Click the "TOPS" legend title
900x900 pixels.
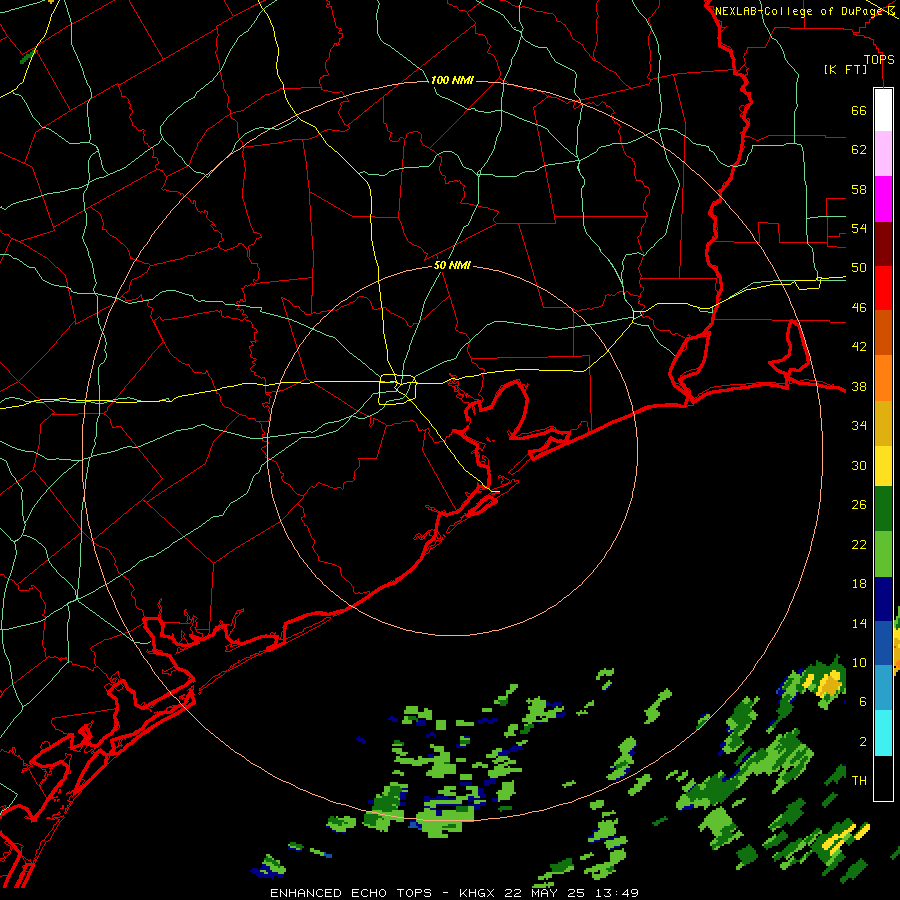pos(879,59)
